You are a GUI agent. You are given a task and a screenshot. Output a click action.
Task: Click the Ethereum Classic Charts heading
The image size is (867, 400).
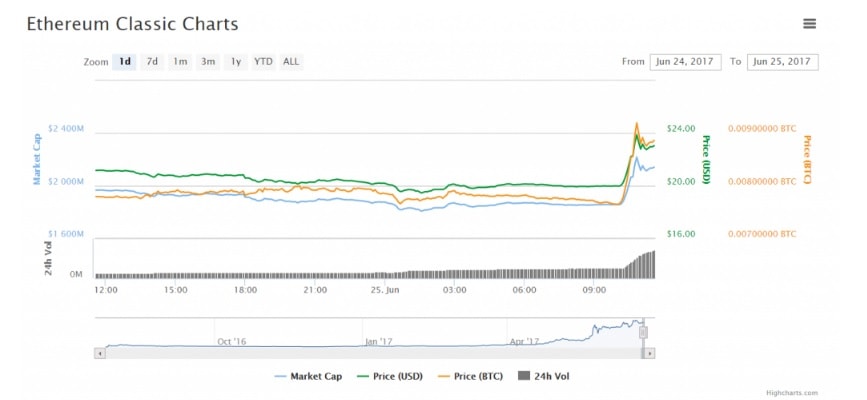point(133,23)
